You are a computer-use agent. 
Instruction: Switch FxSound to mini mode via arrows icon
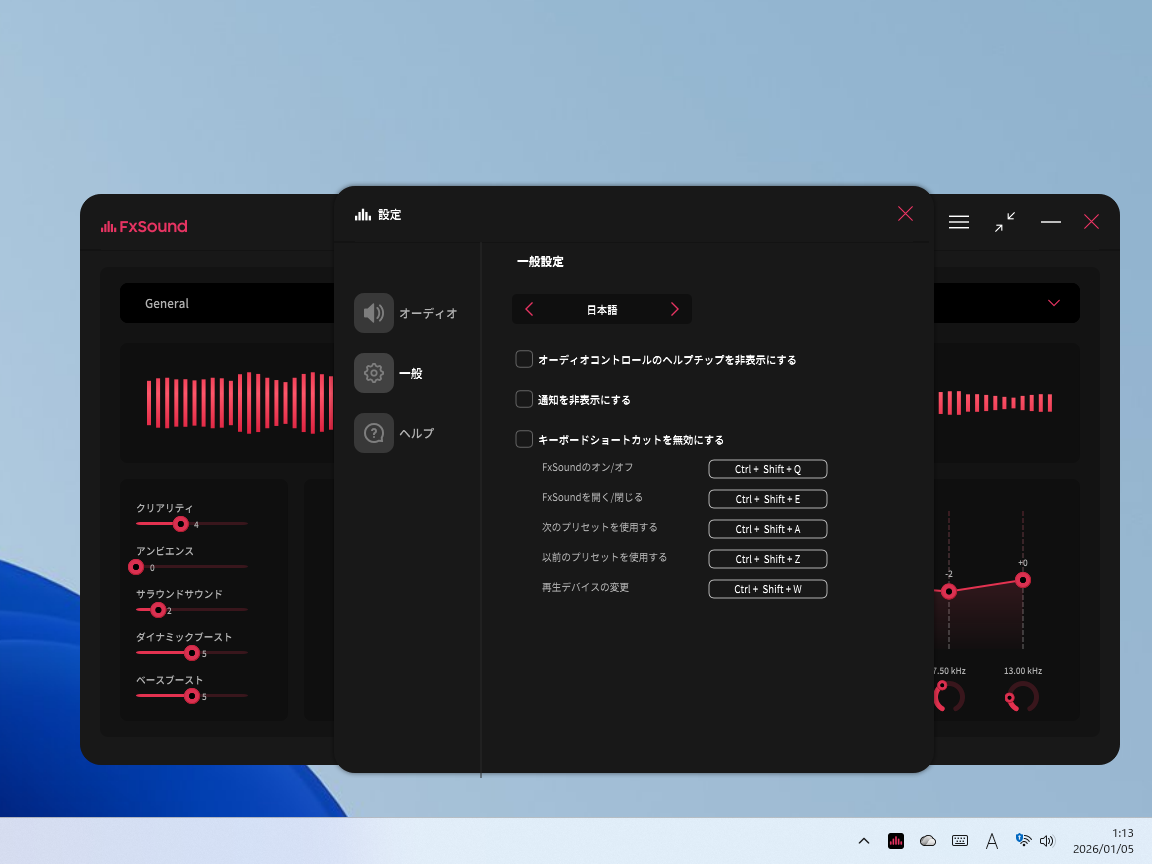pyautogui.click(x=1005, y=222)
